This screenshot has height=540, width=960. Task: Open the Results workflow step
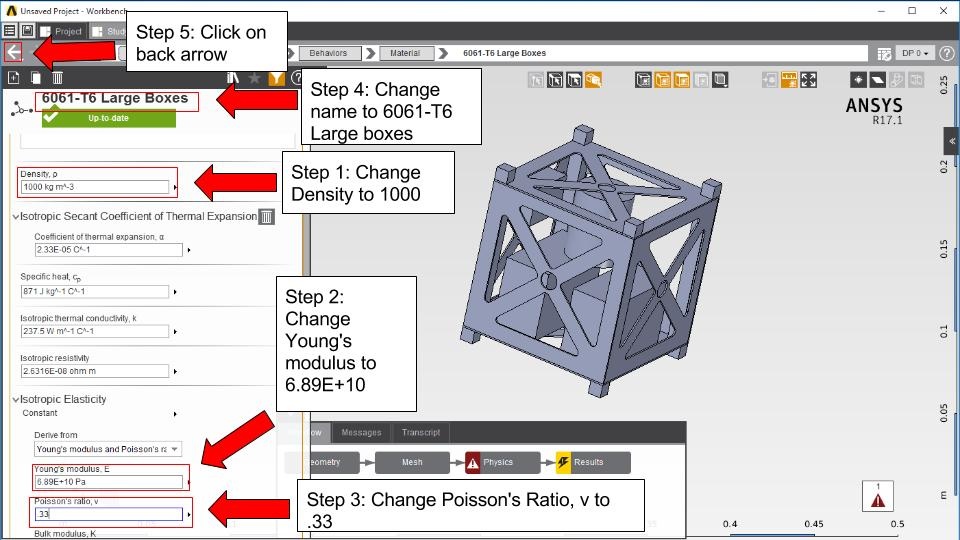pos(593,463)
